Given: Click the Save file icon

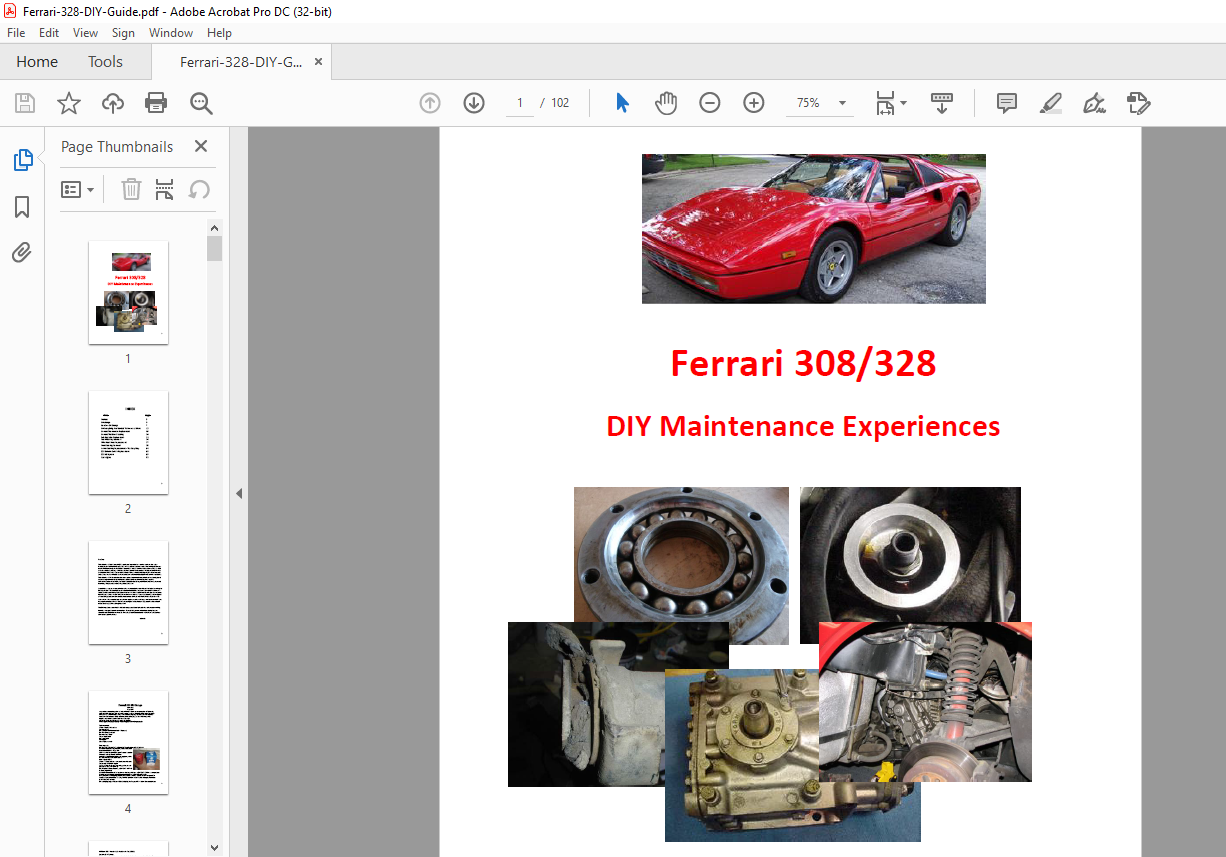Looking at the screenshot, I should coord(25,103).
